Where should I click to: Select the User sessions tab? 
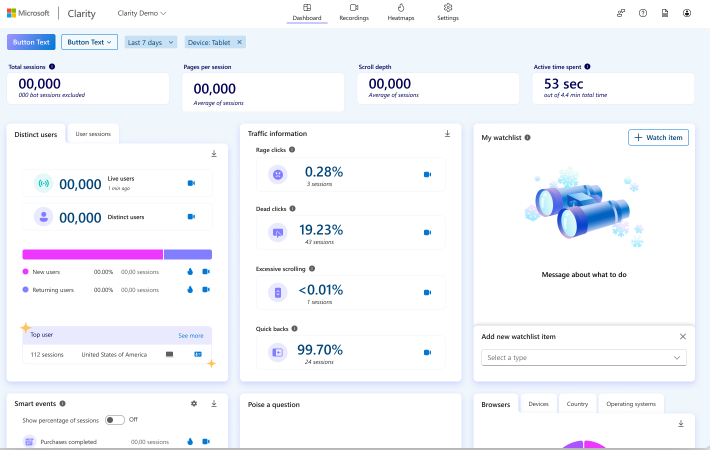93,133
